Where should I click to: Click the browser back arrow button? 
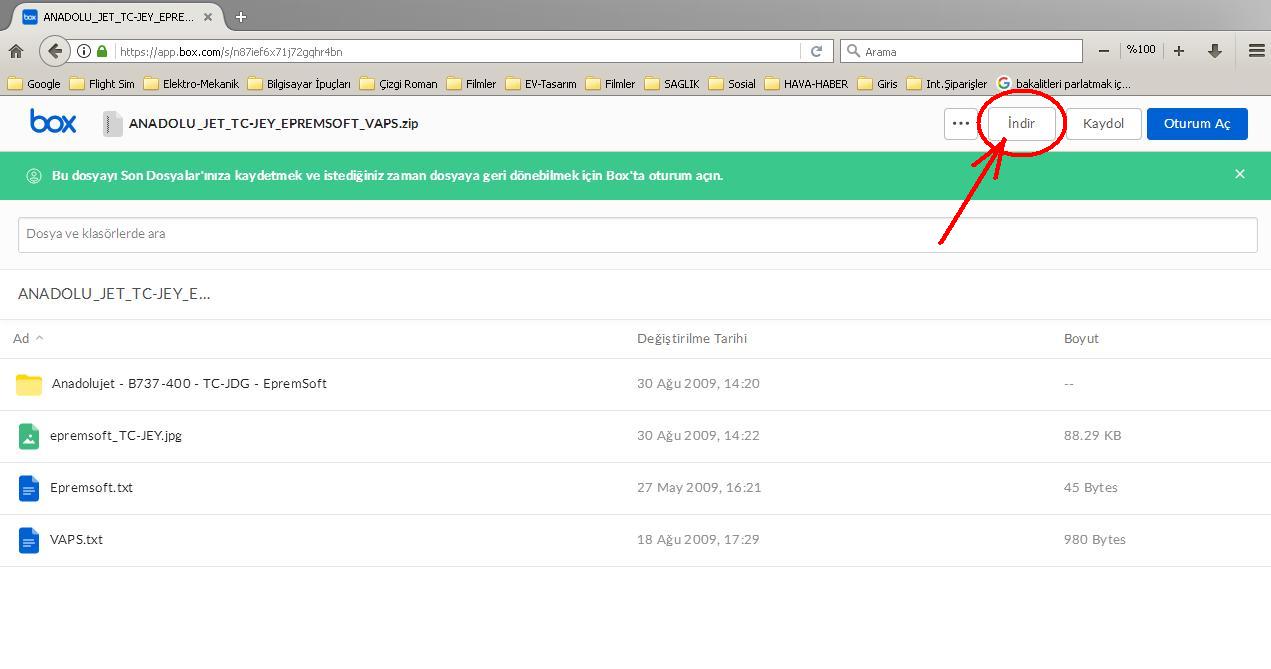point(55,51)
